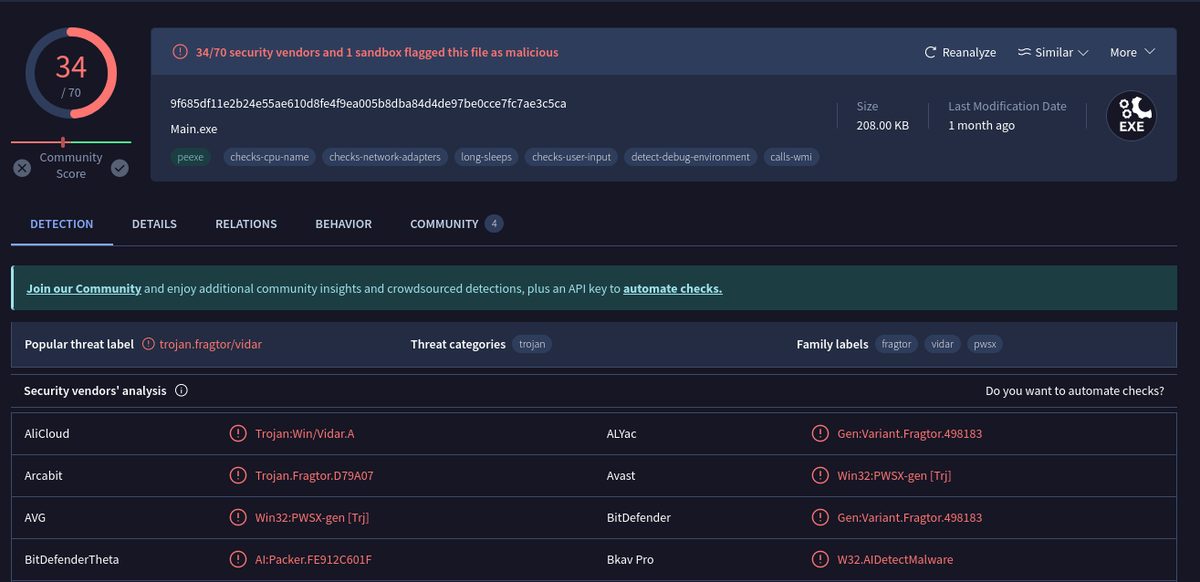1200x582 pixels.
Task: Click the AI:Packer.FE912C601F detection result
Action: 313,560
